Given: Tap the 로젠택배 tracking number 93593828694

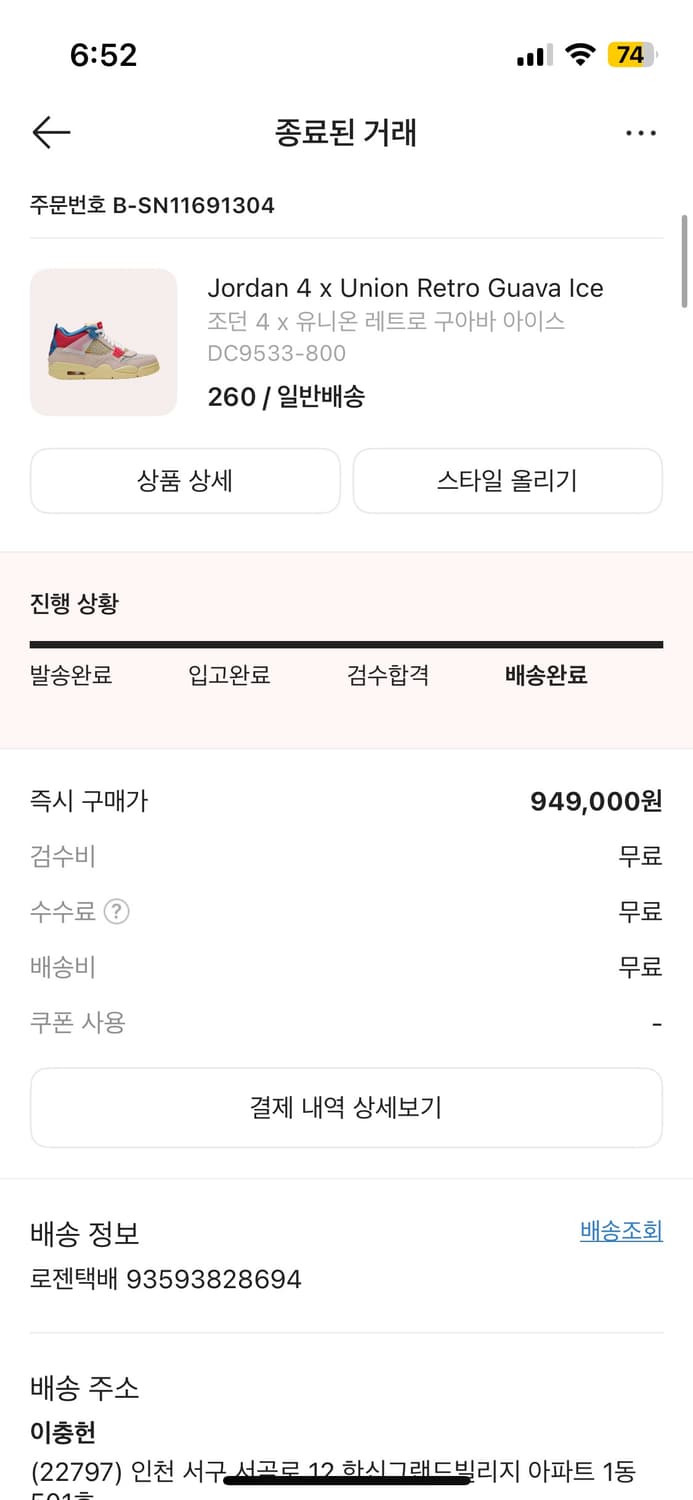Looking at the screenshot, I should click(167, 1278).
